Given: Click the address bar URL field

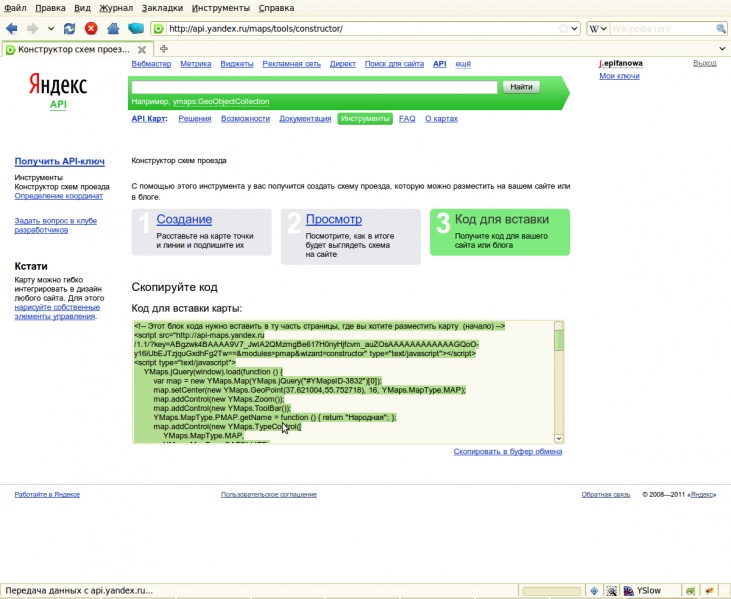Looking at the screenshot, I should click(362, 28).
